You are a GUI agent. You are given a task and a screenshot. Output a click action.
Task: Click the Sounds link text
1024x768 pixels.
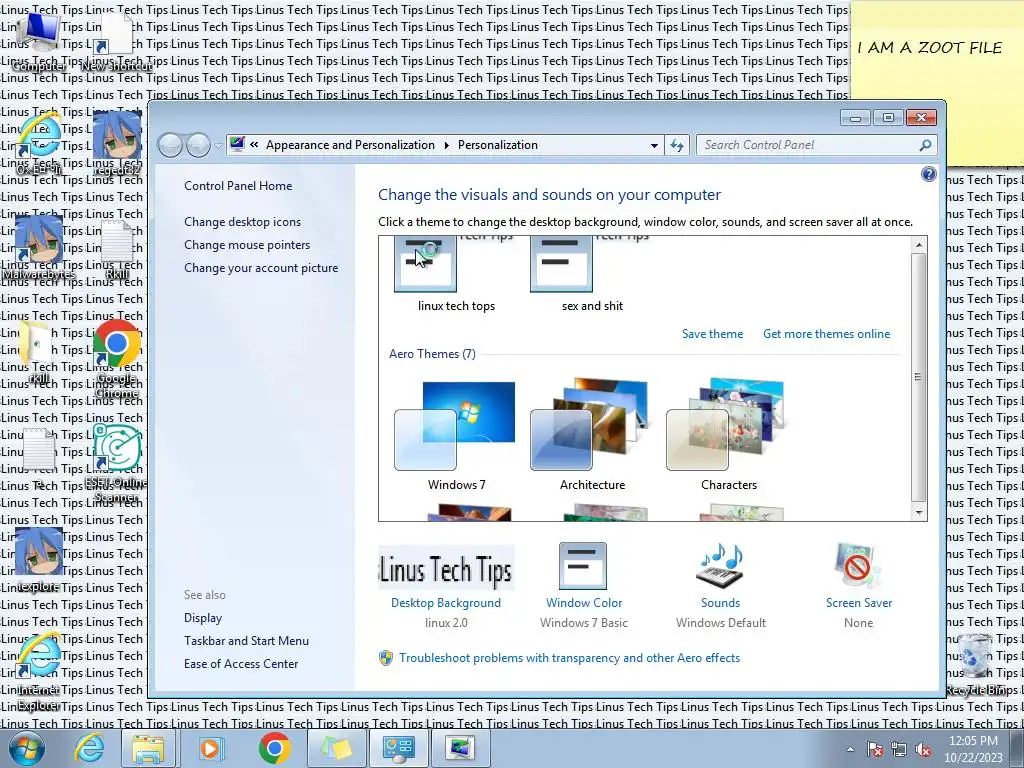pos(720,603)
